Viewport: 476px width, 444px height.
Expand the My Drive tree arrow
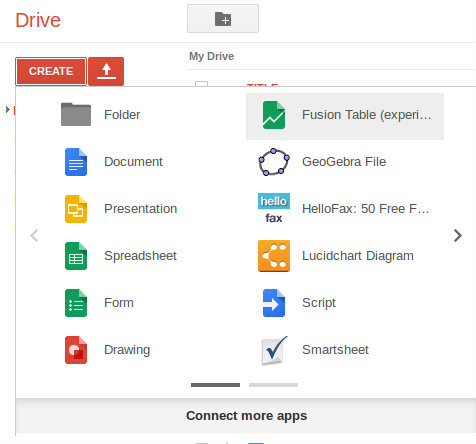pyautogui.click(x=8, y=109)
